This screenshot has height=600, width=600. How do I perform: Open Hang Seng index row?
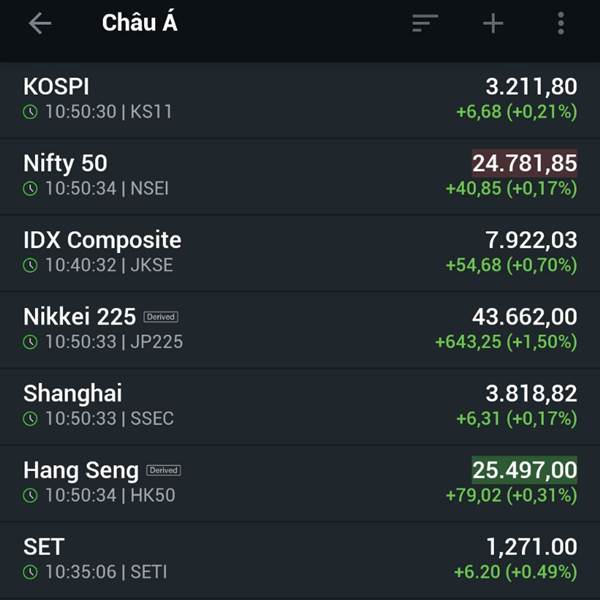tap(300, 483)
